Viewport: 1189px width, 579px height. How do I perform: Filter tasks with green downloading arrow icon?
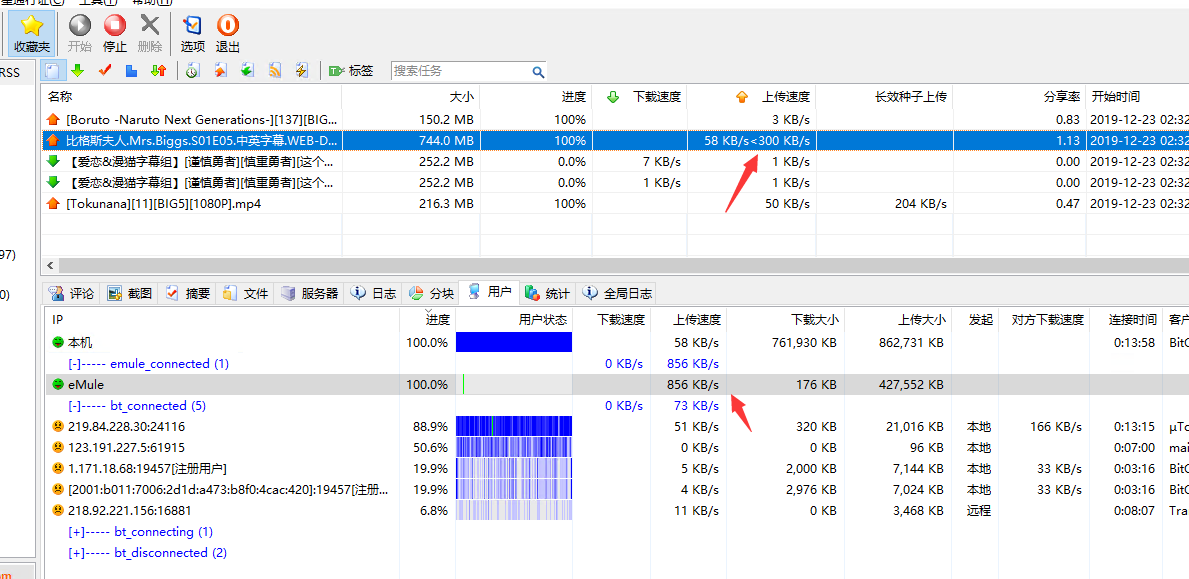coord(77,71)
